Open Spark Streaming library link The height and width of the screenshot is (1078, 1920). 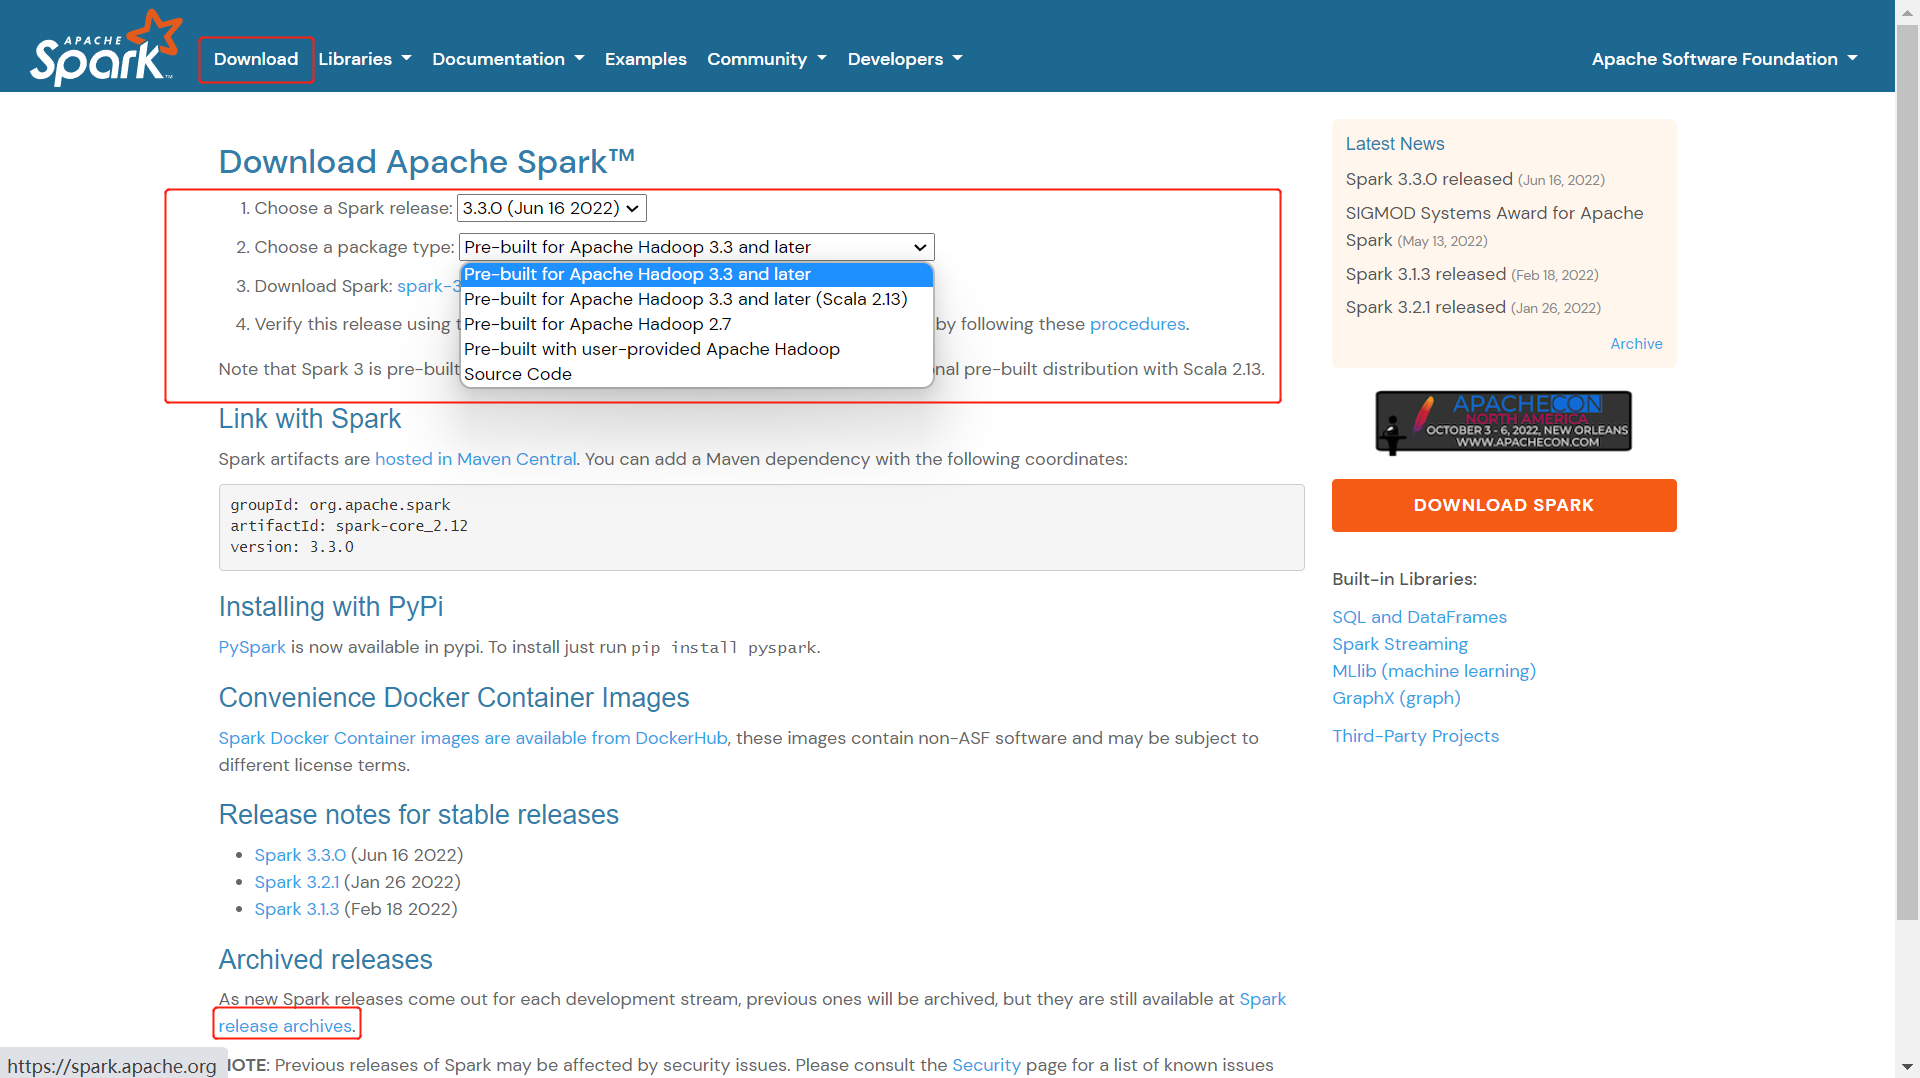click(1399, 644)
